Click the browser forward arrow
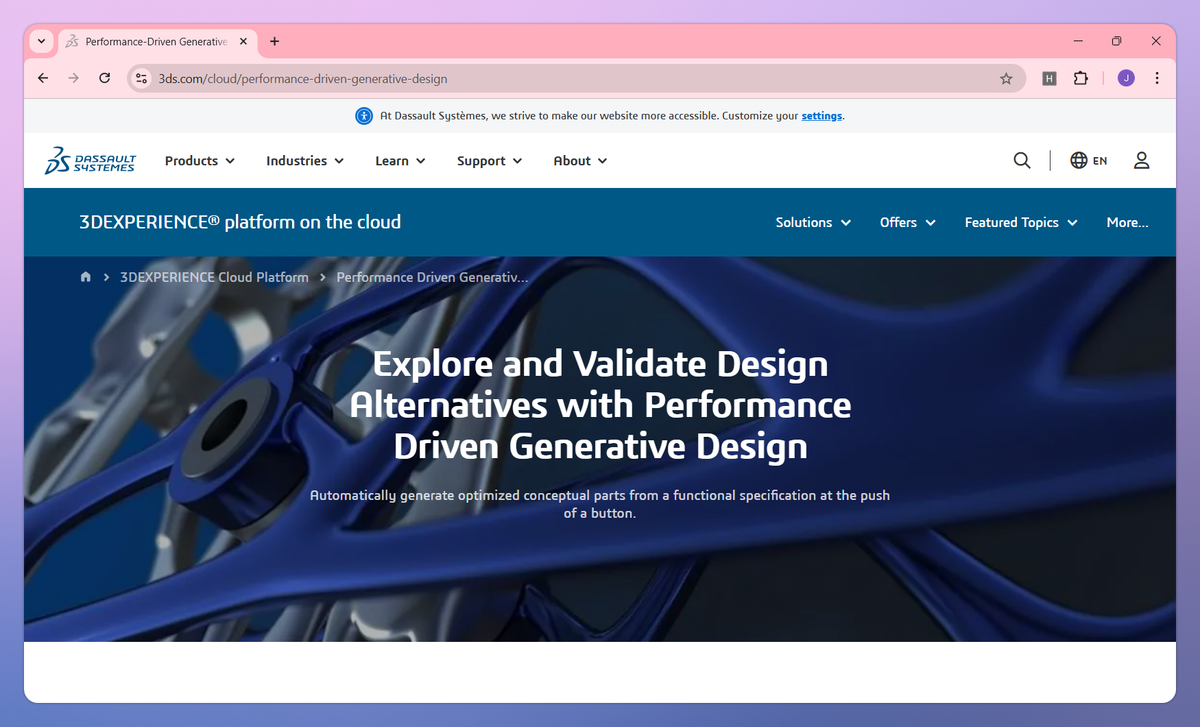 click(x=73, y=78)
